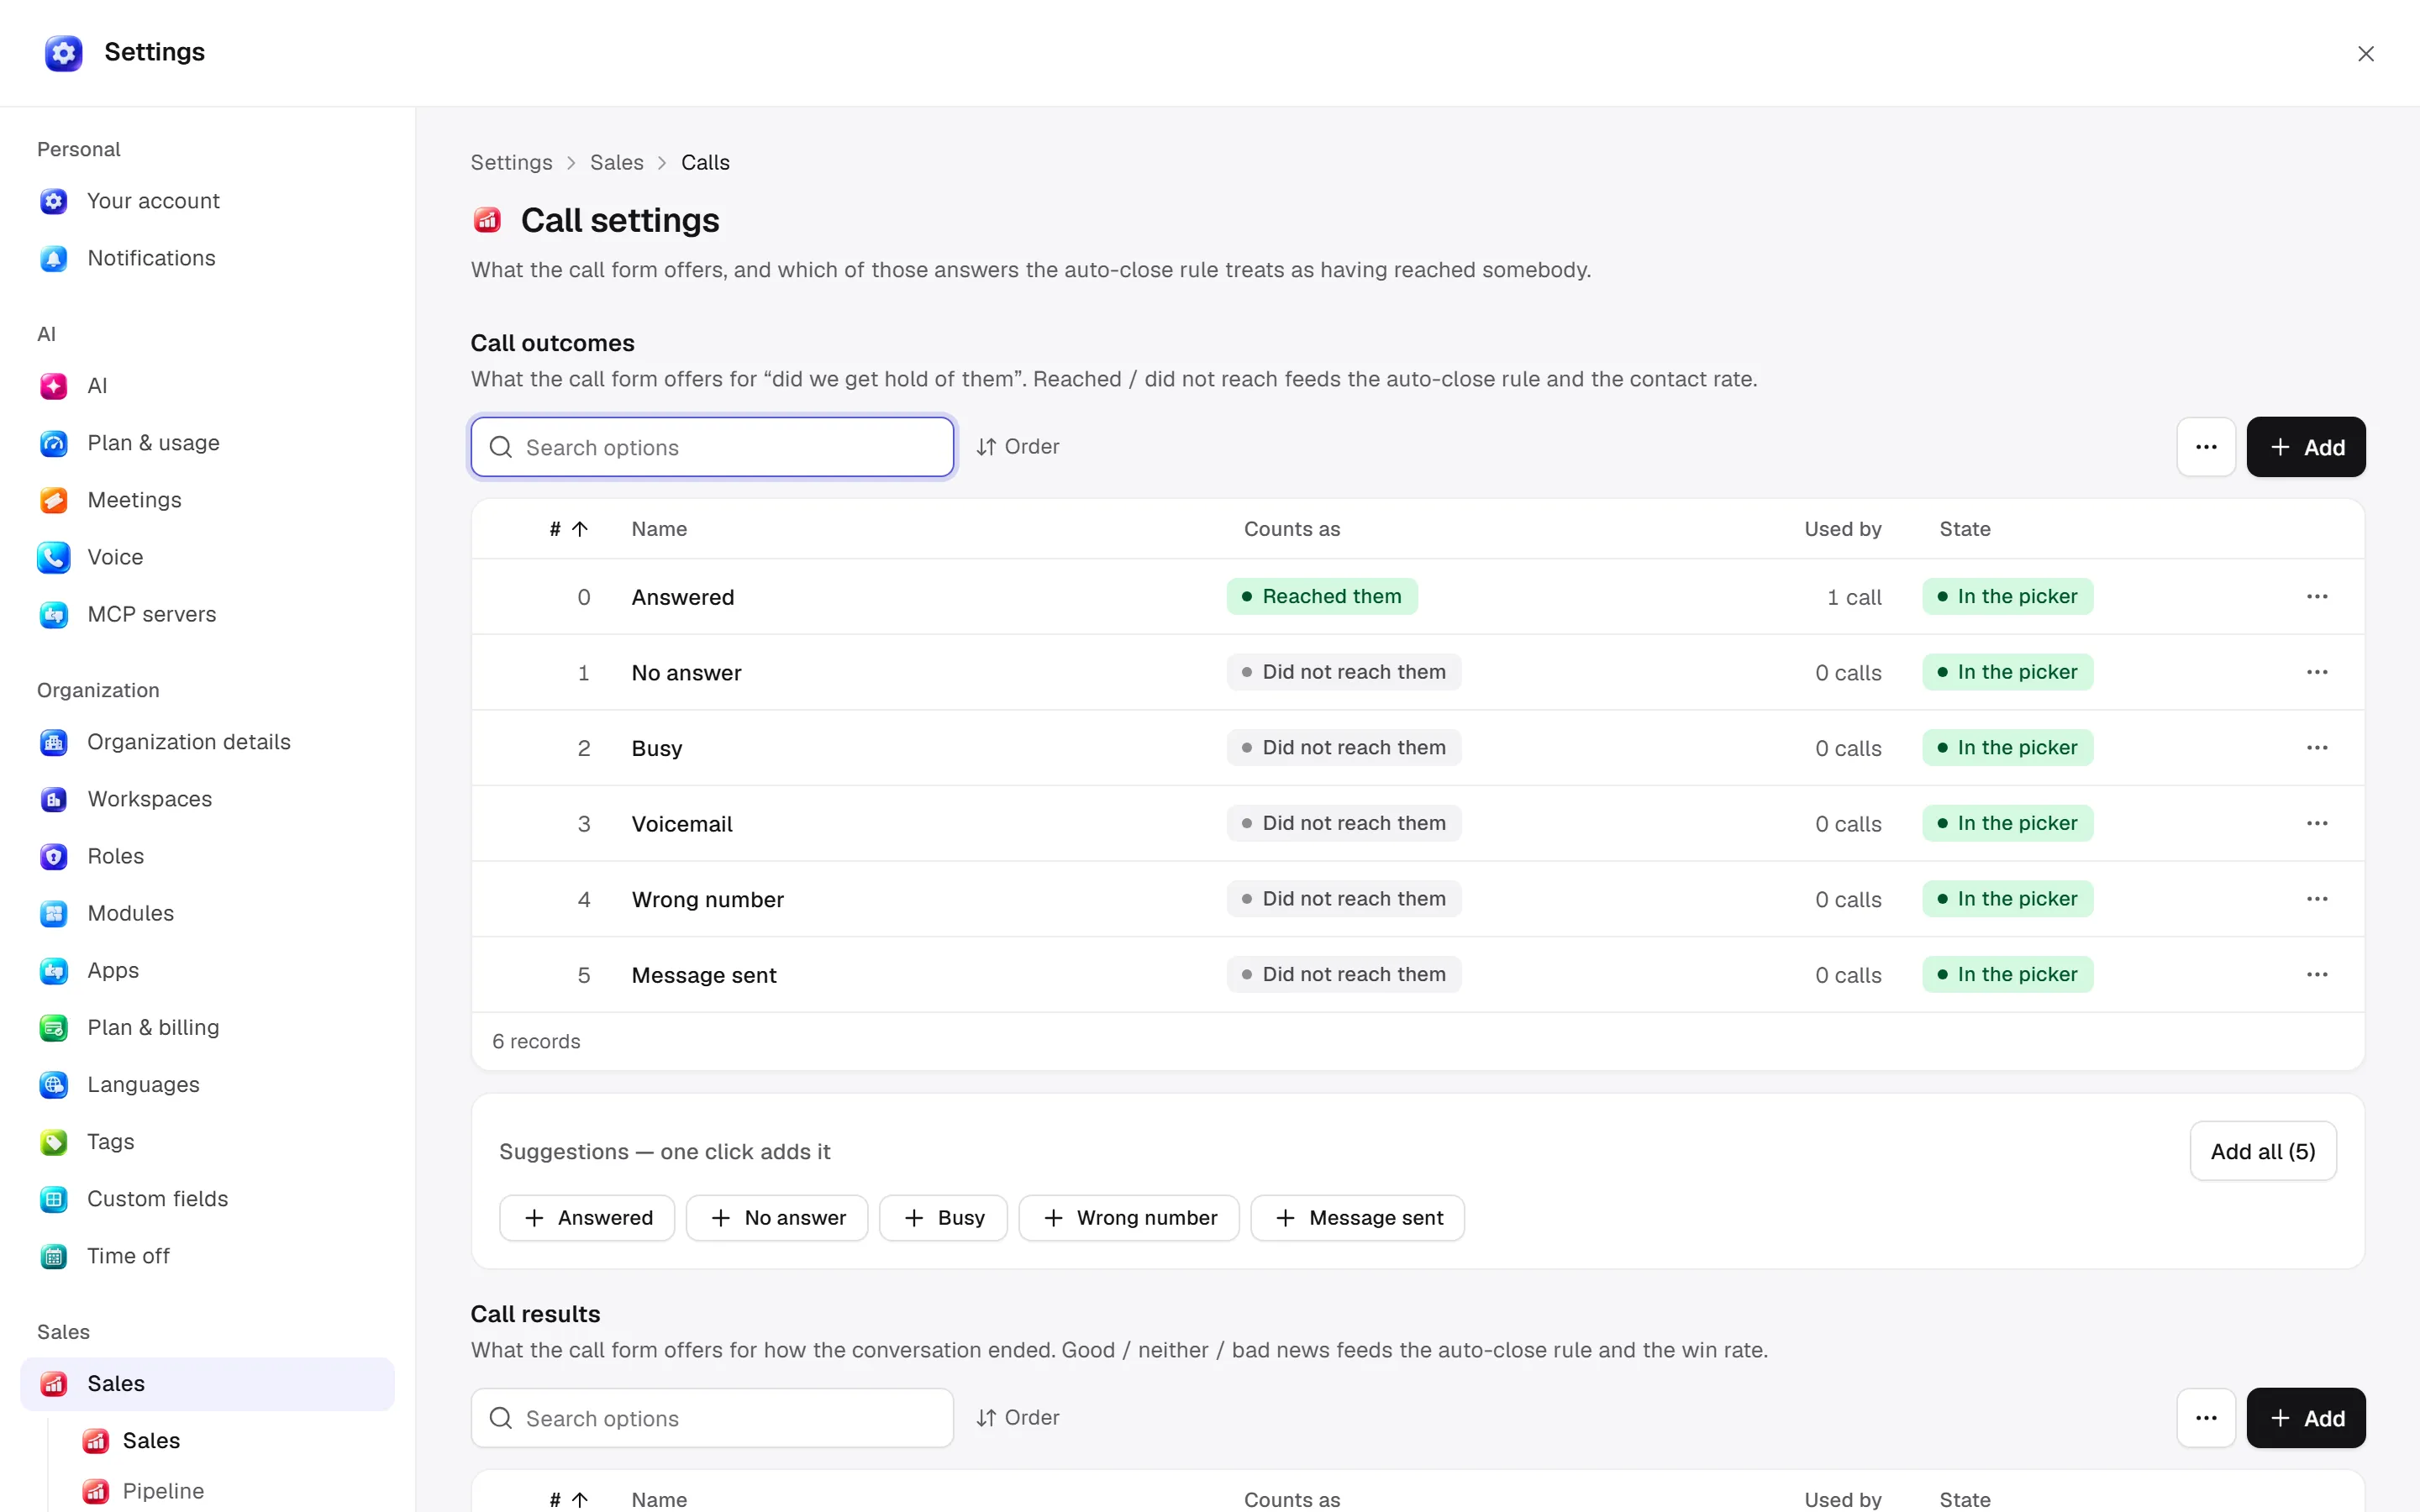Open Plan & usage gauge icon

pos(54,443)
